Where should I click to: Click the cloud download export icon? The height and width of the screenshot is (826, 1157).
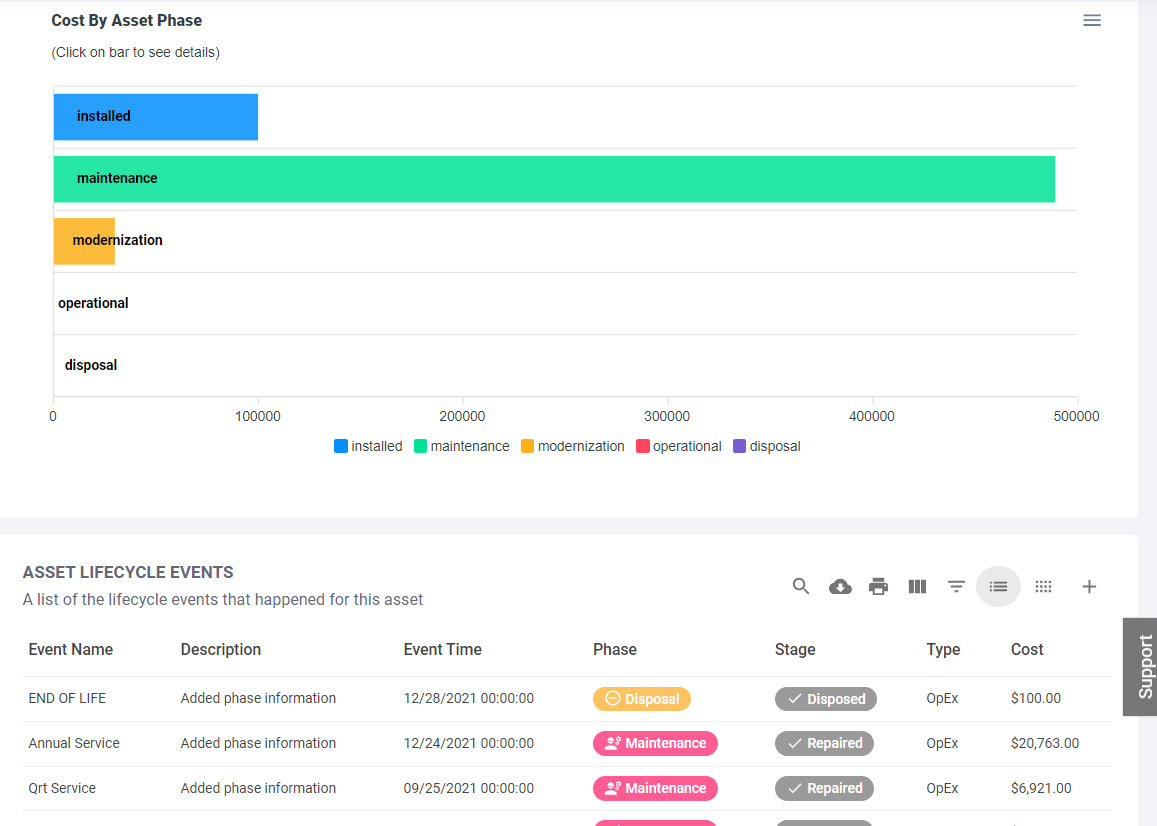[839, 587]
